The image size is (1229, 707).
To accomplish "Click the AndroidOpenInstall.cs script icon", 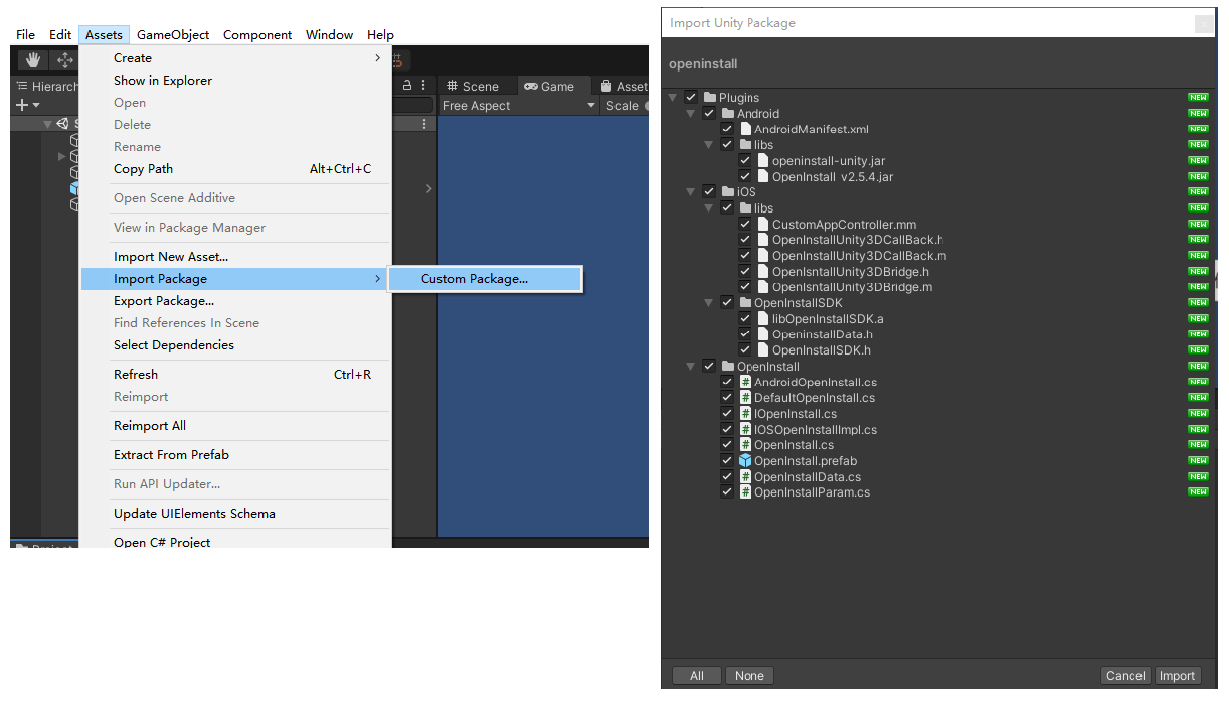I will tap(745, 382).
